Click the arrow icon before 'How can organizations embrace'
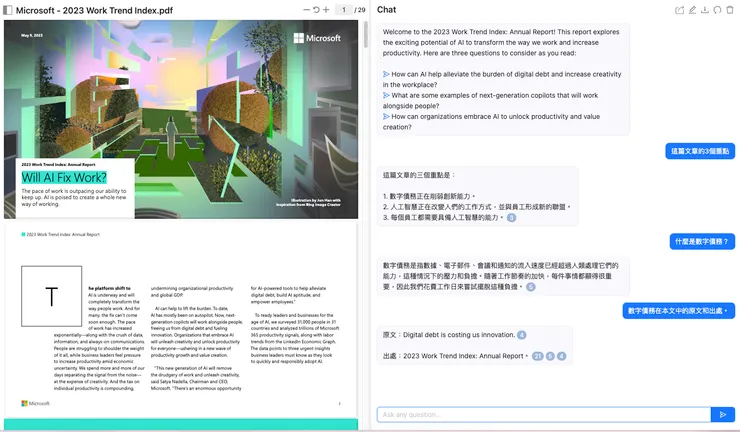This screenshot has height=432, width=740. point(386,117)
